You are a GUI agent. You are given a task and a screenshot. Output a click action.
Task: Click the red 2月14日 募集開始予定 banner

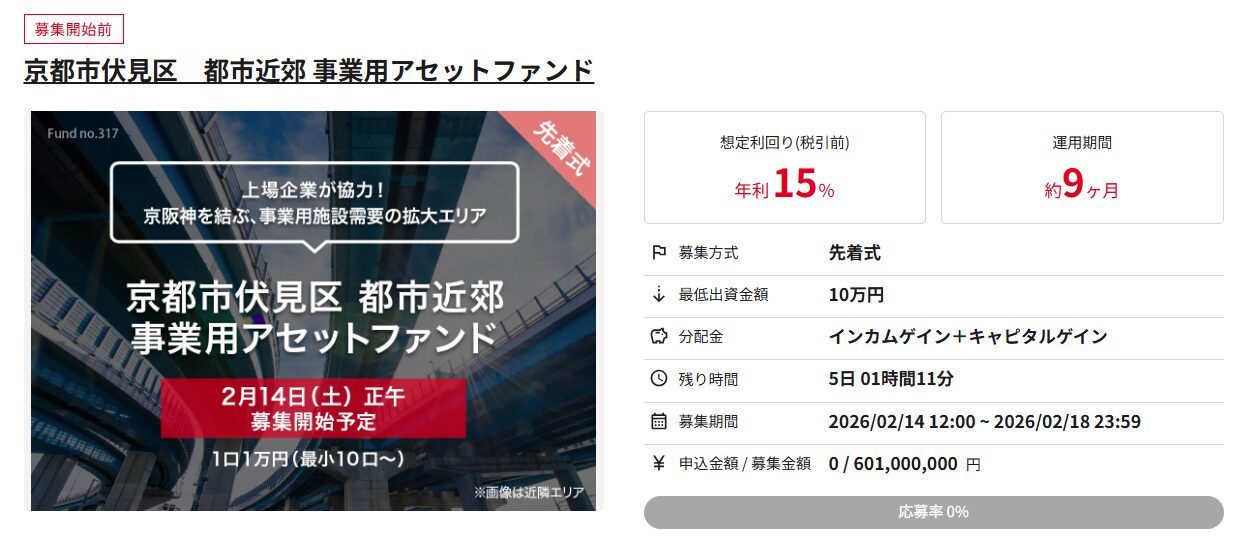tap(314, 408)
